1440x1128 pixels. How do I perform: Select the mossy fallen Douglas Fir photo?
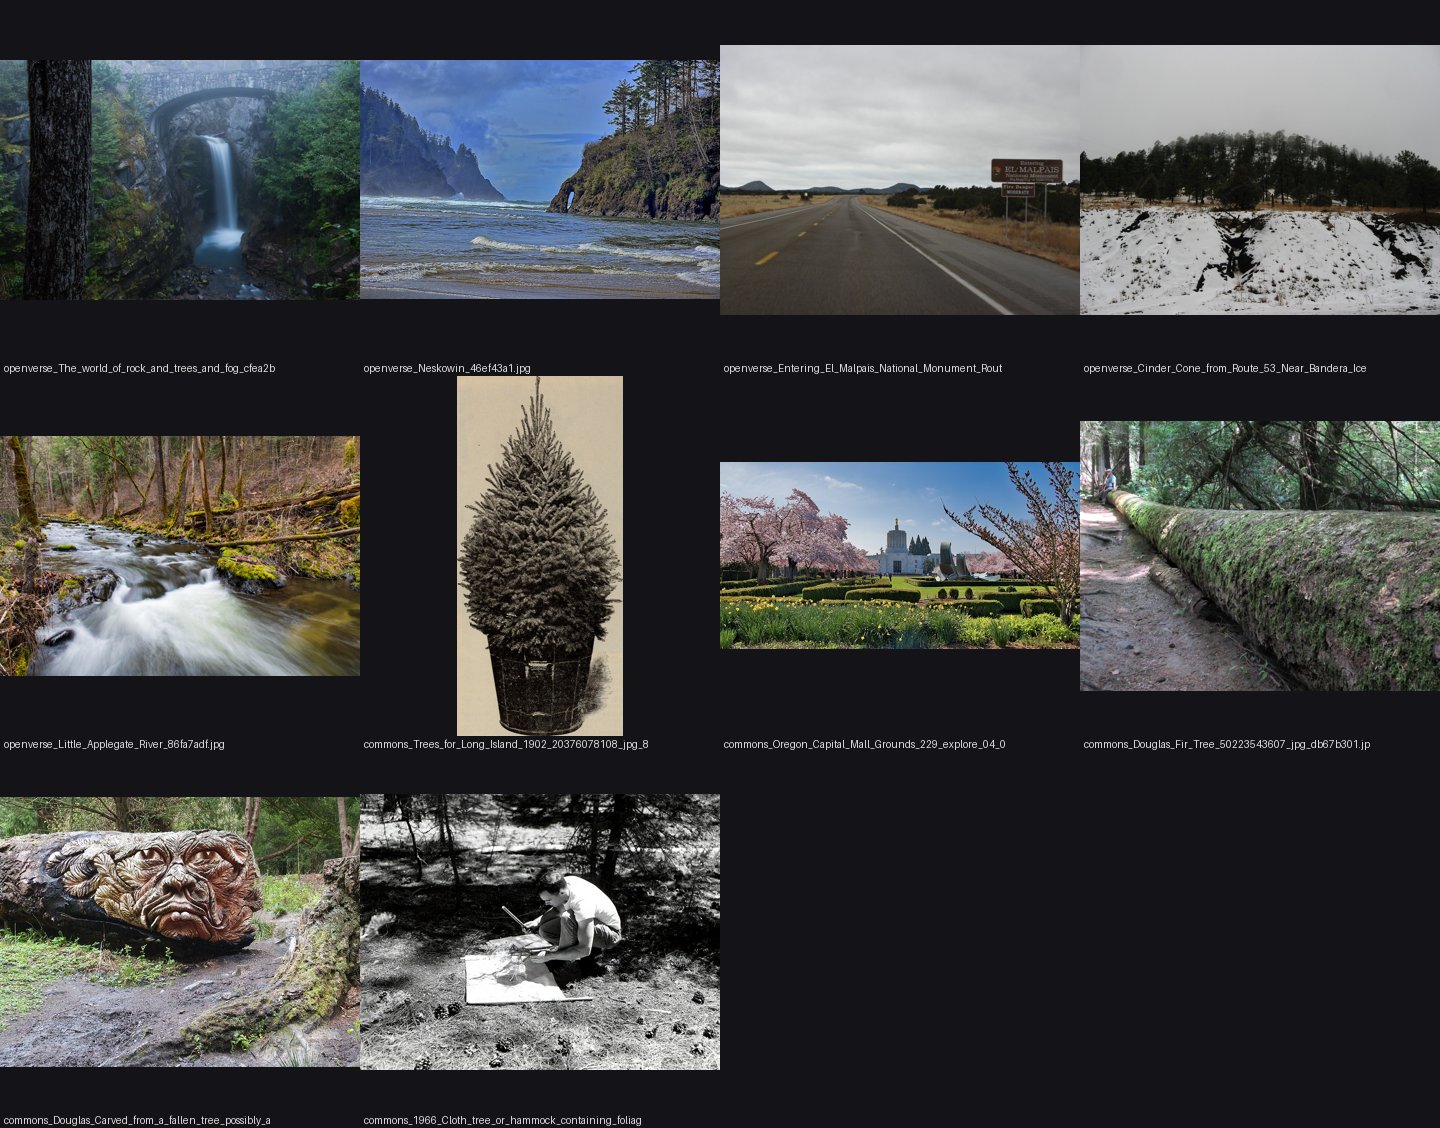pyautogui.click(x=1260, y=556)
